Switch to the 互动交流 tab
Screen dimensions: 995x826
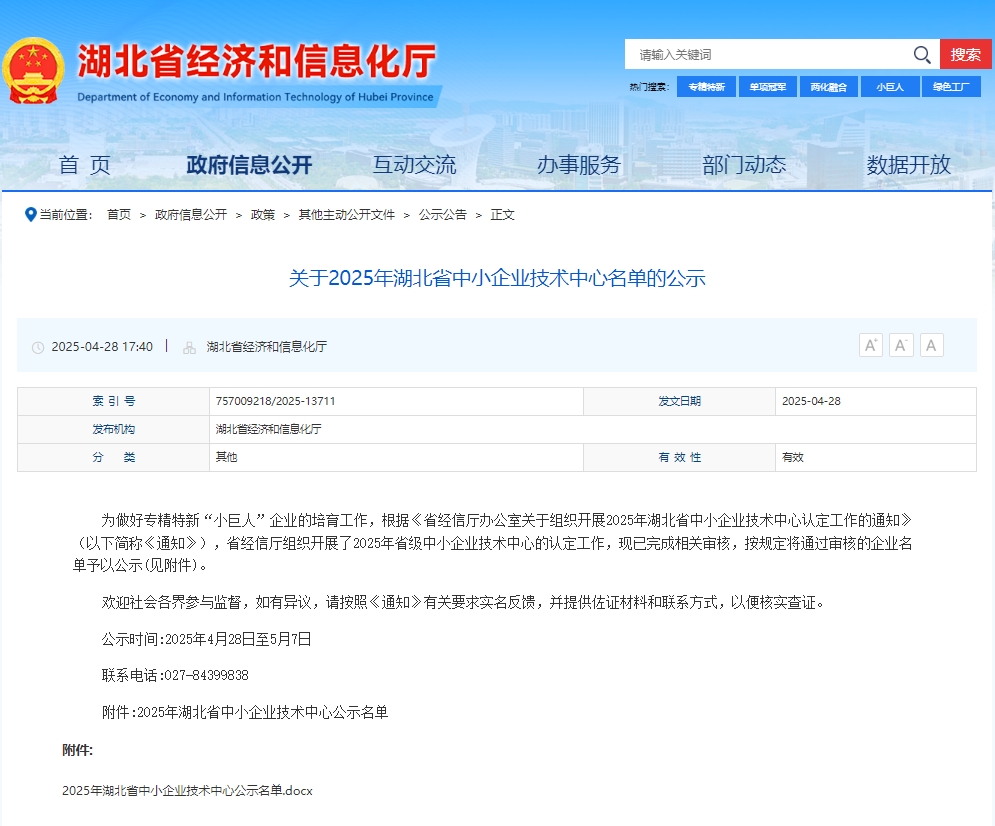click(414, 165)
